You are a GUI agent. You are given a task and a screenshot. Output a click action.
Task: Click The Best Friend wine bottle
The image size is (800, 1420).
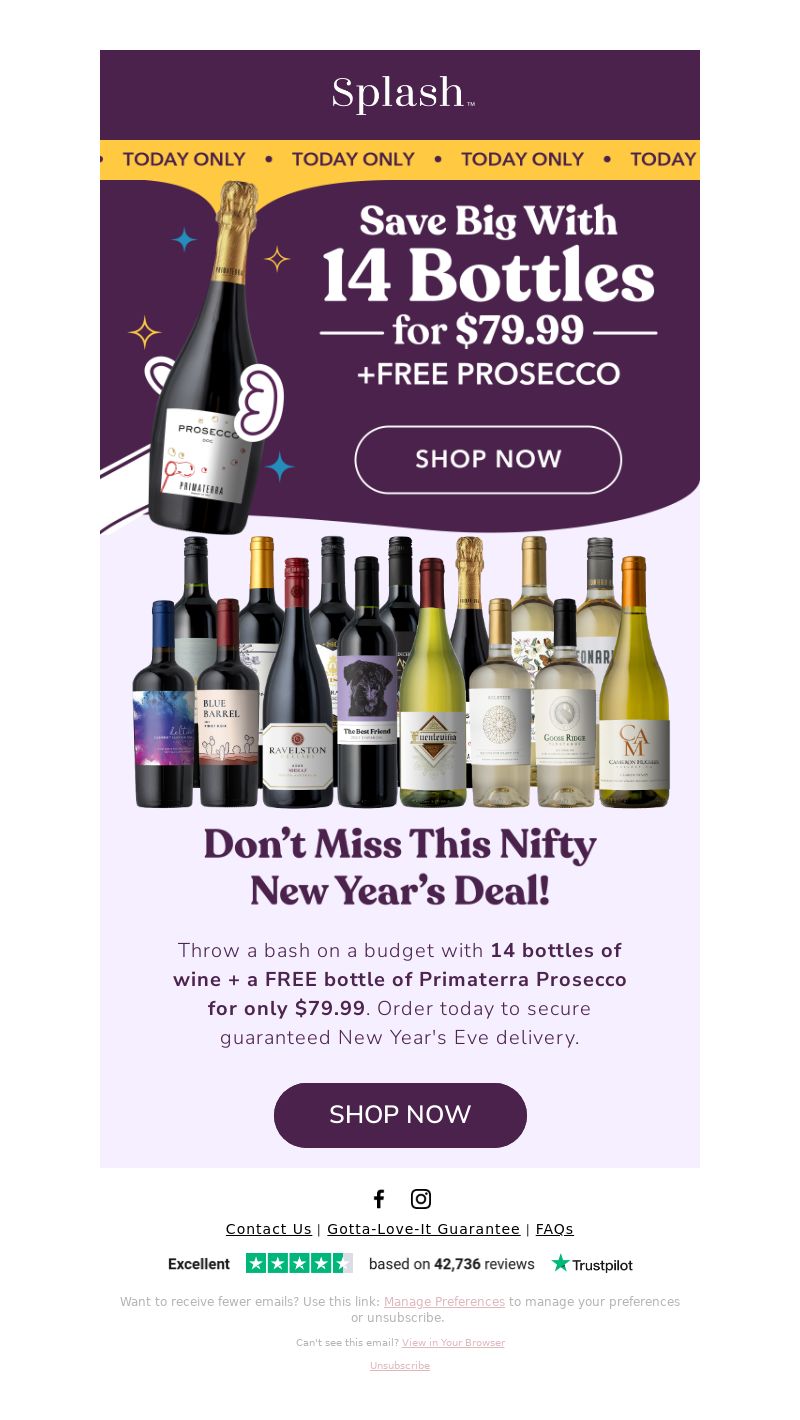(367, 682)
